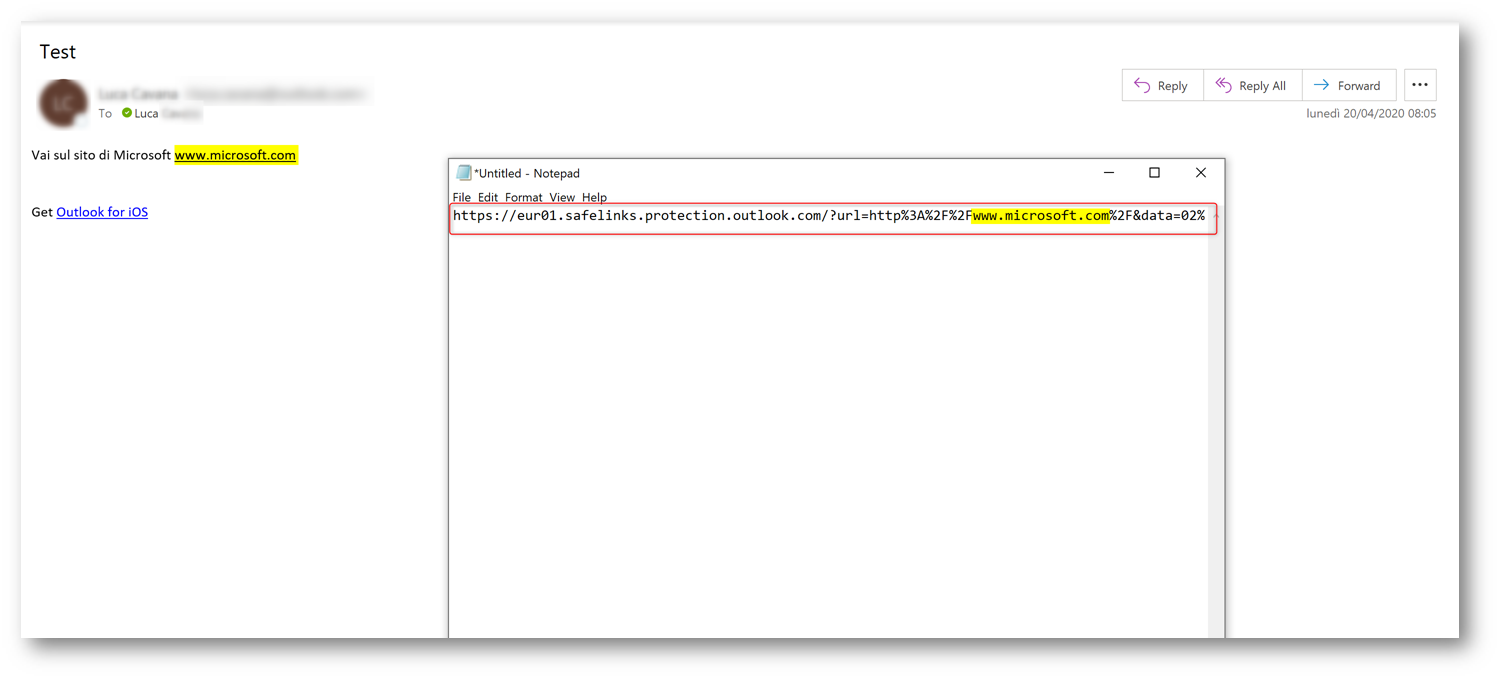
Task: Click the date 'lunedì 20/04/2020 08:05'
Action: click(x=1371, y=114)
